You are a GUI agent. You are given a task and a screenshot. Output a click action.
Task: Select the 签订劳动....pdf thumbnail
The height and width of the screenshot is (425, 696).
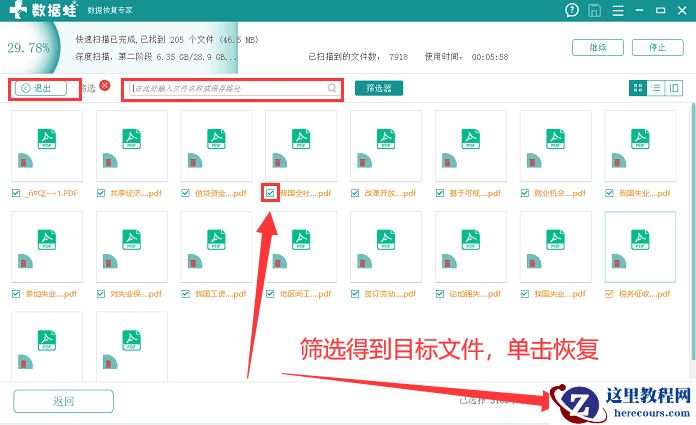tap(386, 246)
